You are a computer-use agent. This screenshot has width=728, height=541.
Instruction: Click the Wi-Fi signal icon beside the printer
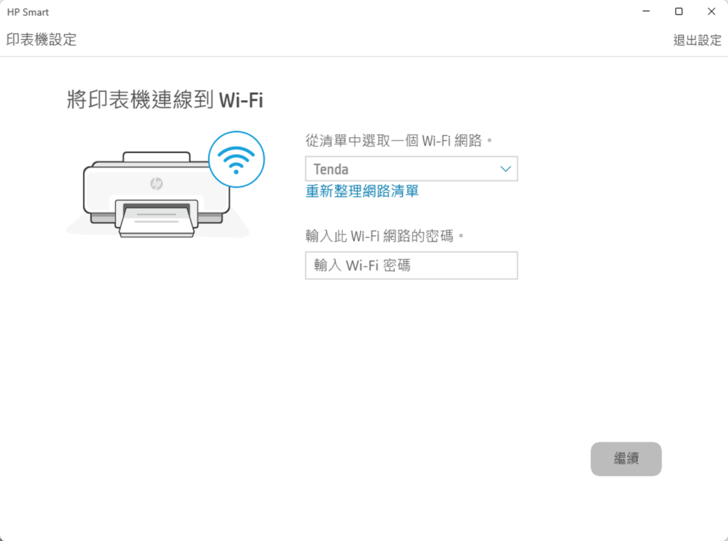click(x=236, y=160)
